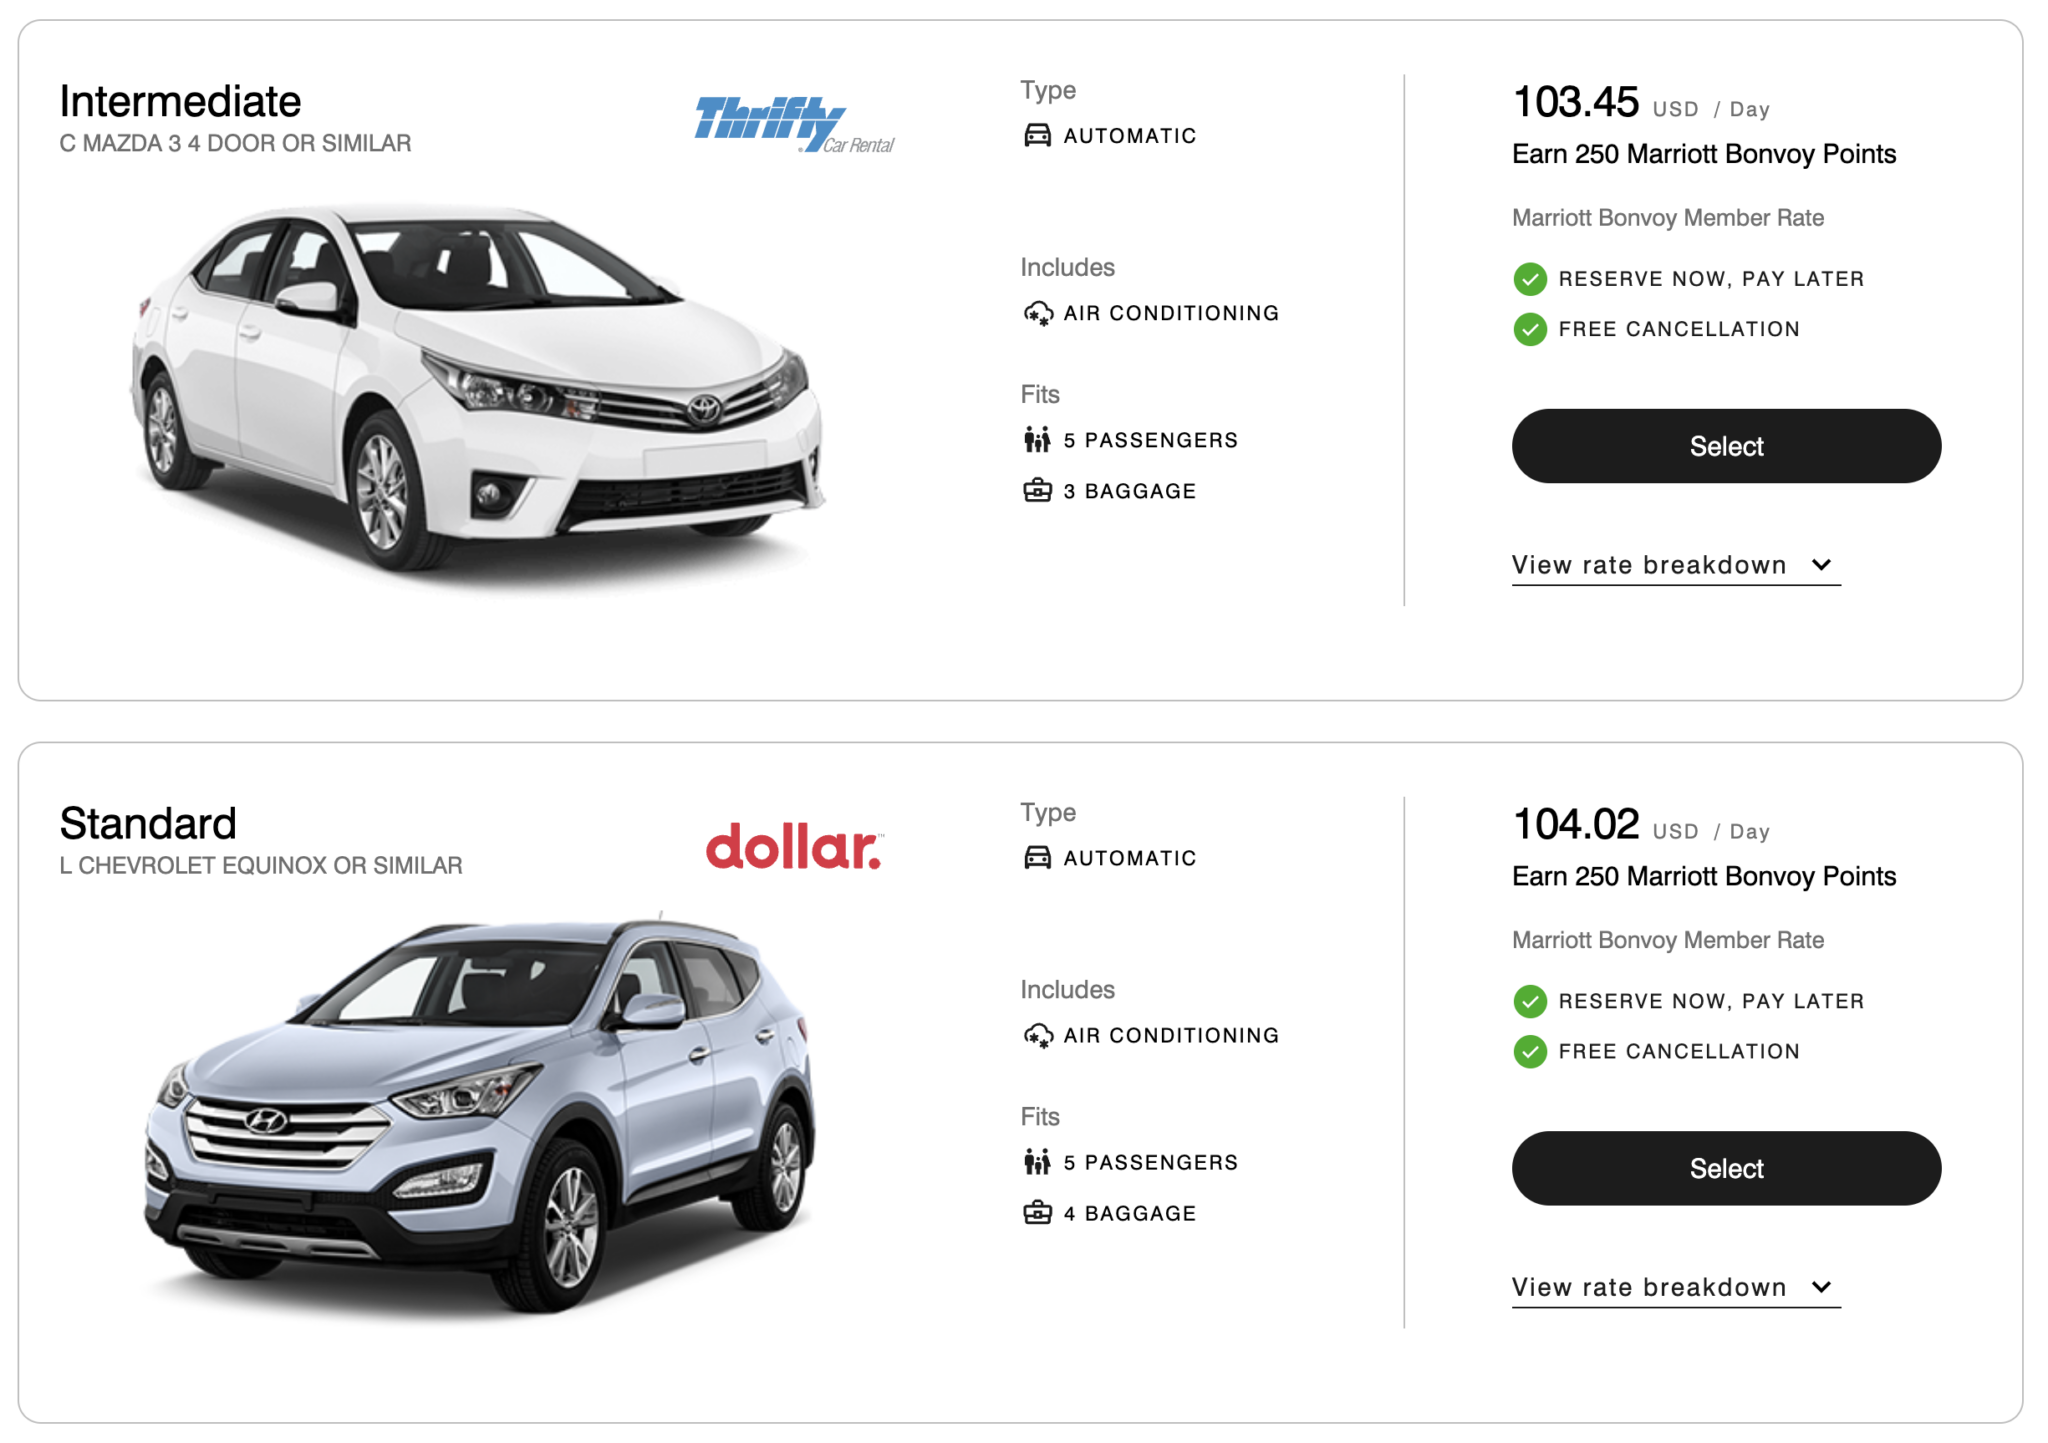Click the baggage icon next to 3 Baggage
This screenshot has width=2048, height=1443.
(x=1037, y=491)
